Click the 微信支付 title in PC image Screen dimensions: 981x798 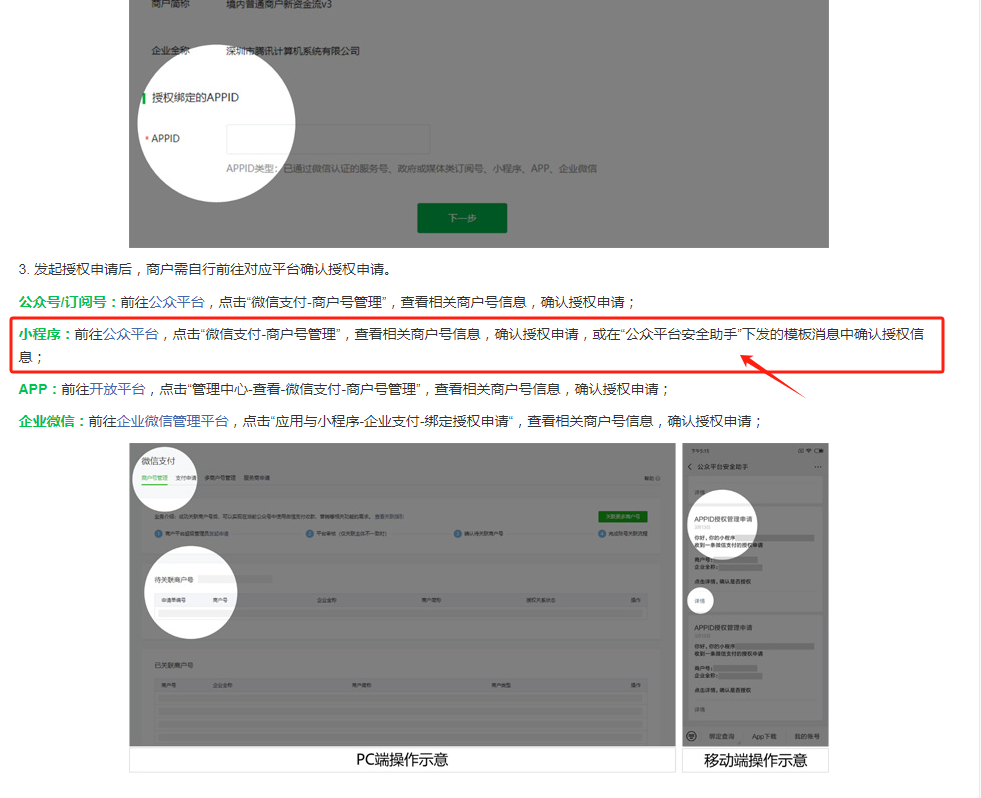(x=158, y=461)
